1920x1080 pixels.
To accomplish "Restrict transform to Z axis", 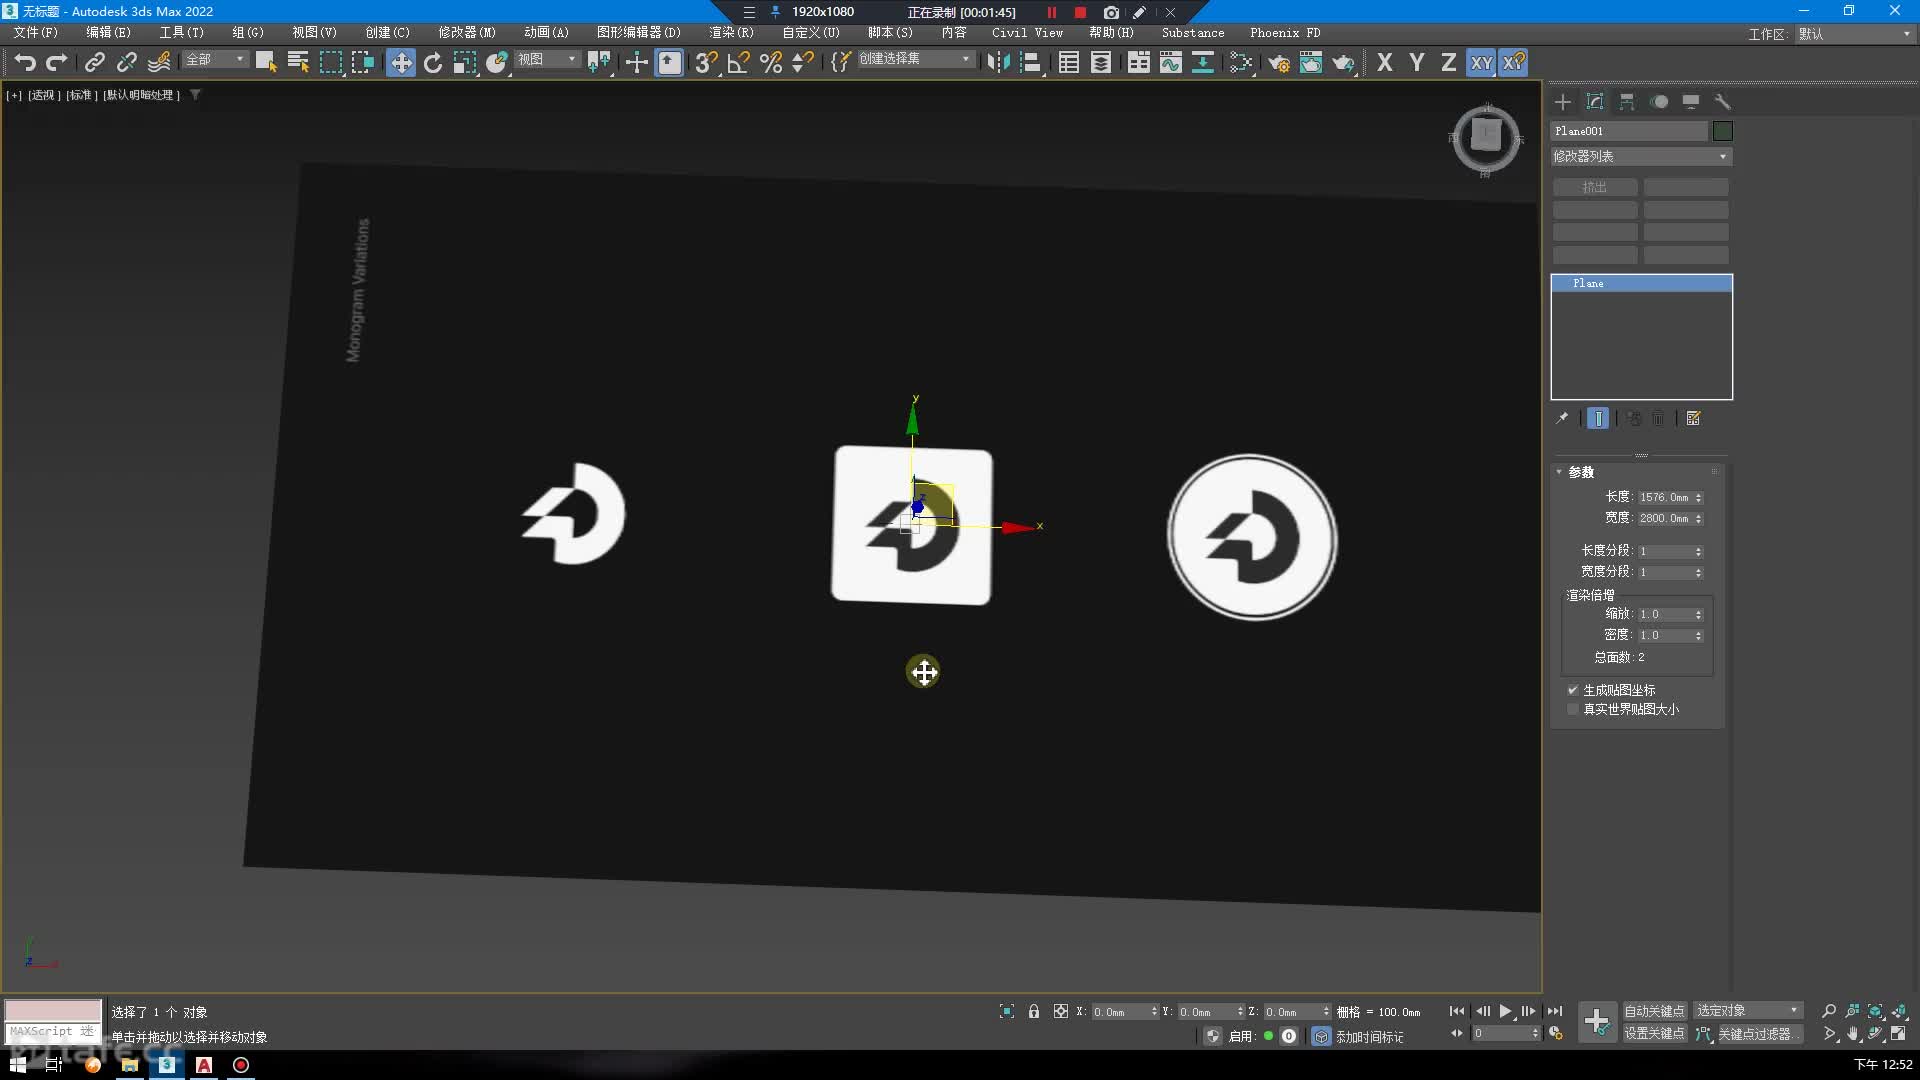I will (x=1449, y=62).
